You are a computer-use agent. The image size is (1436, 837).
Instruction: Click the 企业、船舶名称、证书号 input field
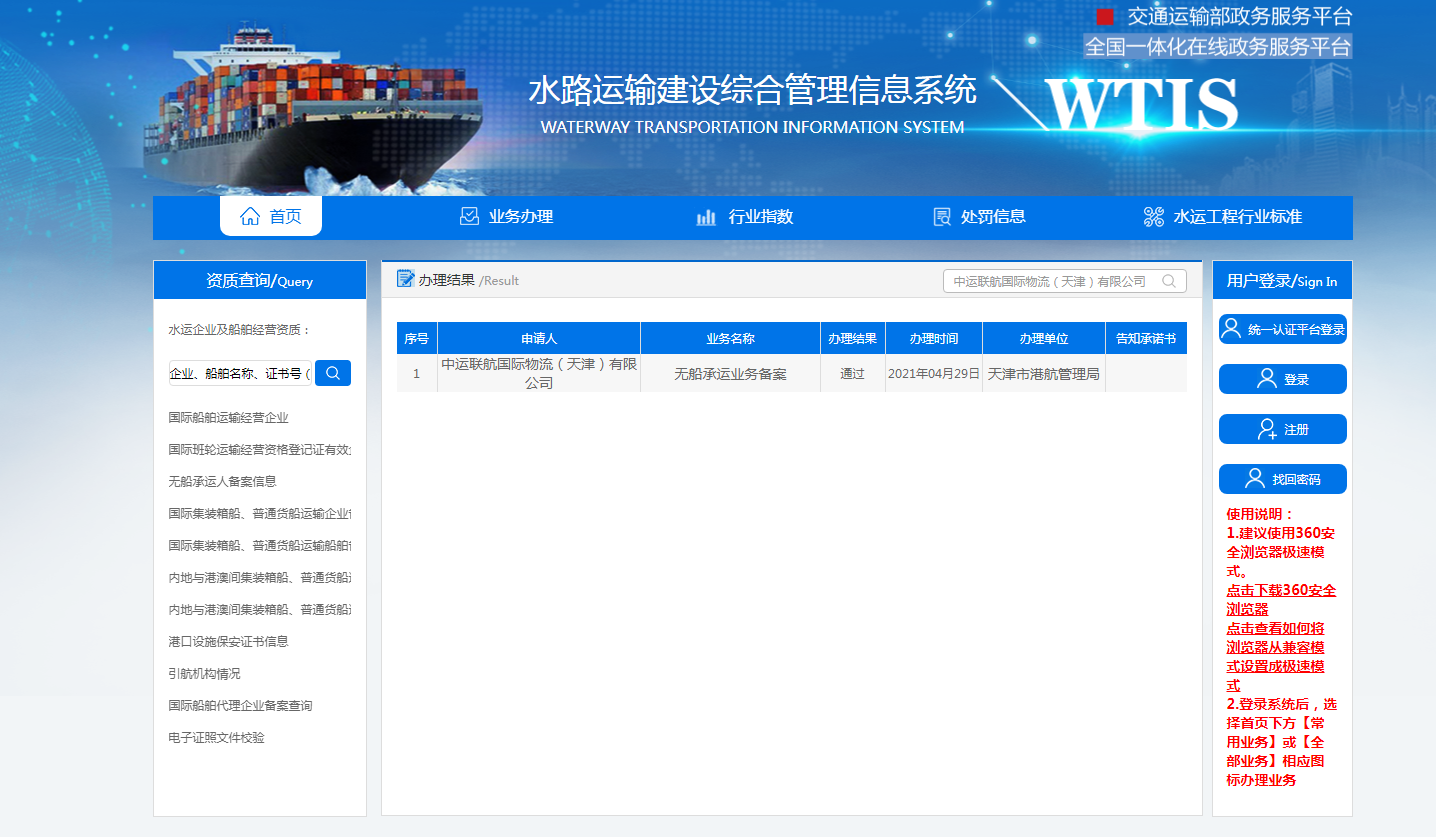(x=240, y=372)
